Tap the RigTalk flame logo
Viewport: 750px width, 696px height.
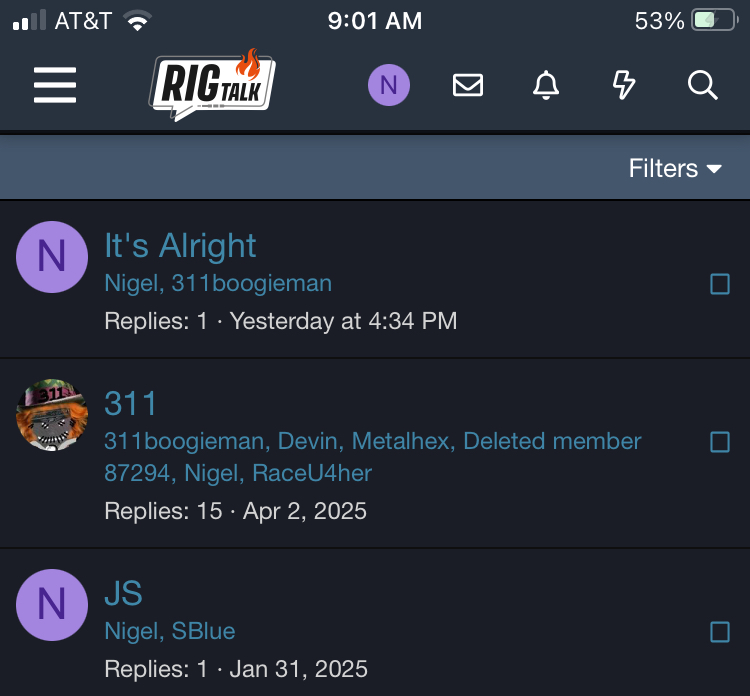pyautogui.click(x=212, y=85)
